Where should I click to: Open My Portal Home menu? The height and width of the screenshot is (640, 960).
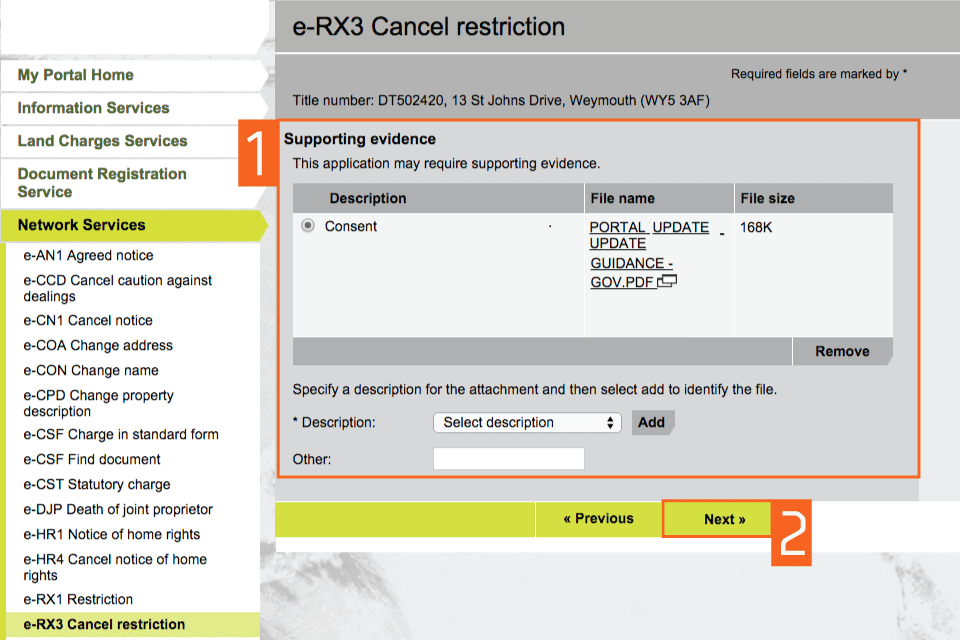(76, 75)
